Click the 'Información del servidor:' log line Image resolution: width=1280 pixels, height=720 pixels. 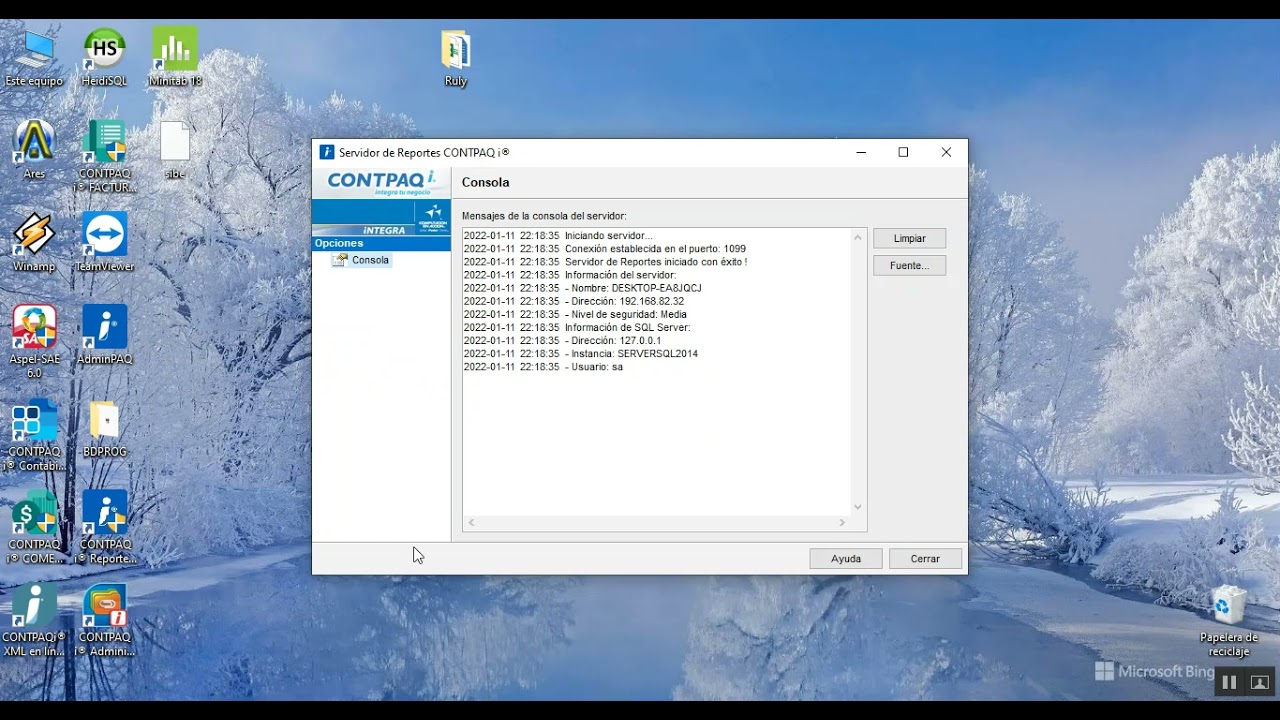pyautogui.click(x=570, y=275)
